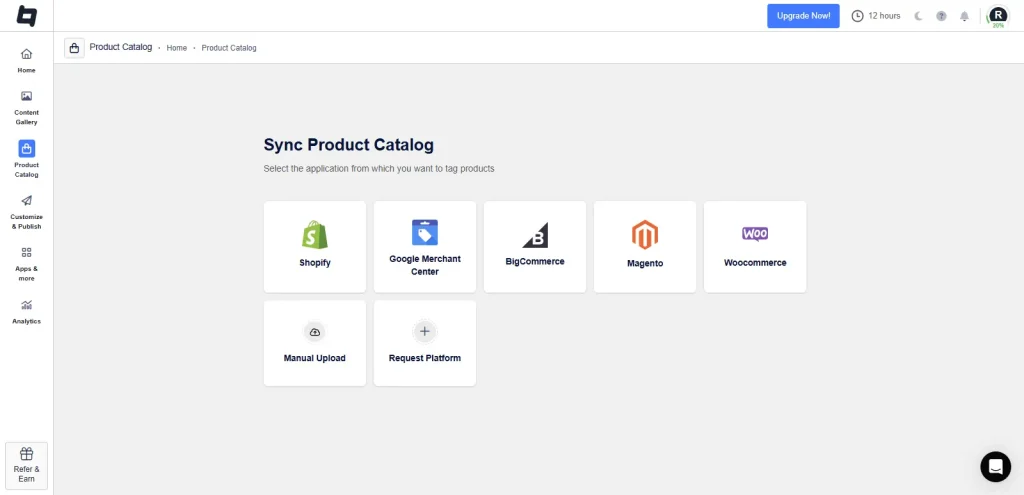The width and height of the screenshot is (1024, 495).
Task: Click the app logo in top-left corner
Action: [x=27, y=16]
